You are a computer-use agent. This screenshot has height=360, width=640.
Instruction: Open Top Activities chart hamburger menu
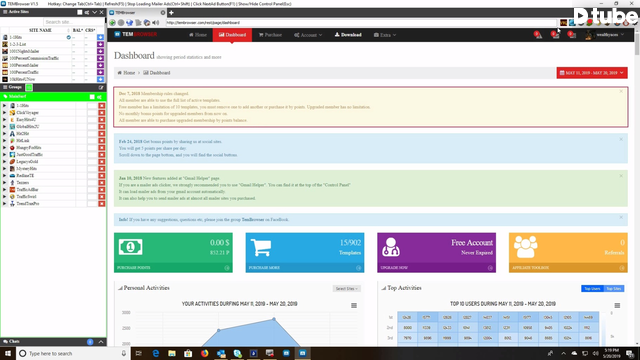[x=617, y=305]
